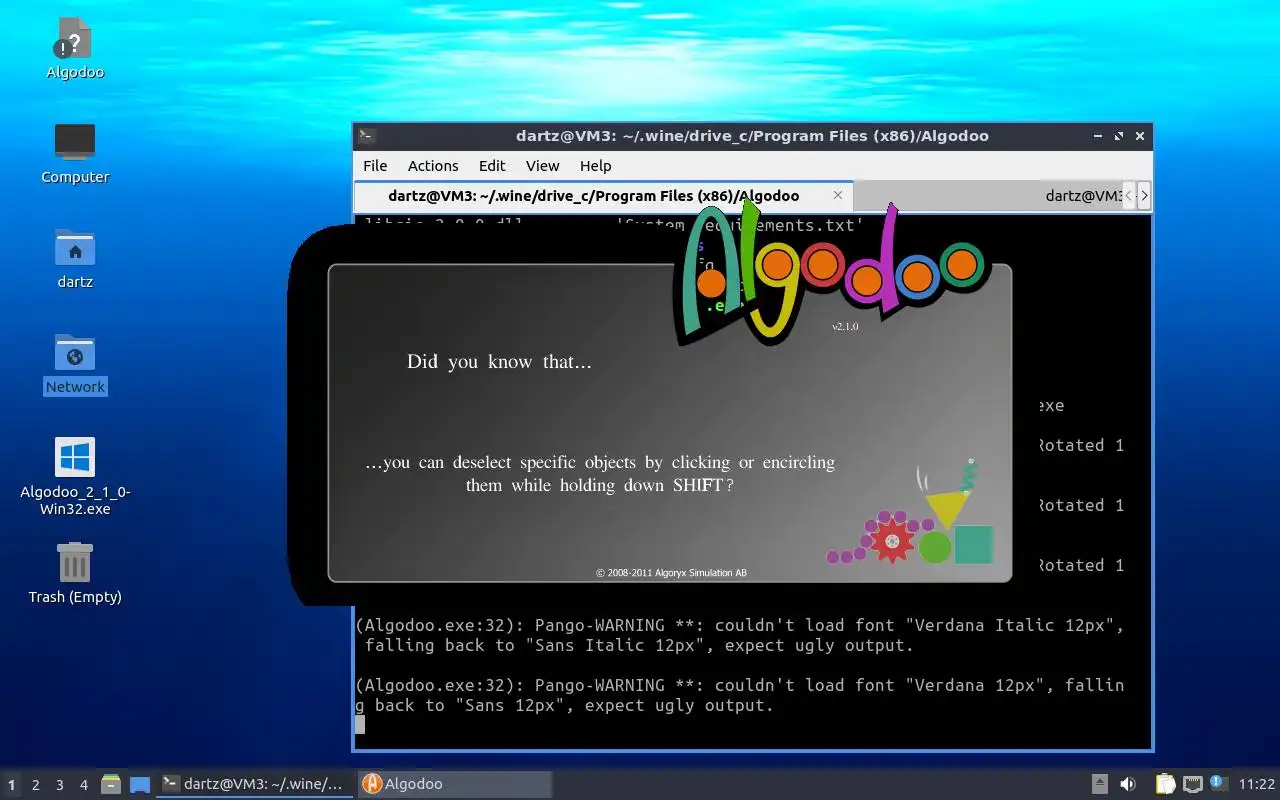Click the 11:22 clock in the panel
The height and width of the screenshot is (800, 1280).
1257,785
